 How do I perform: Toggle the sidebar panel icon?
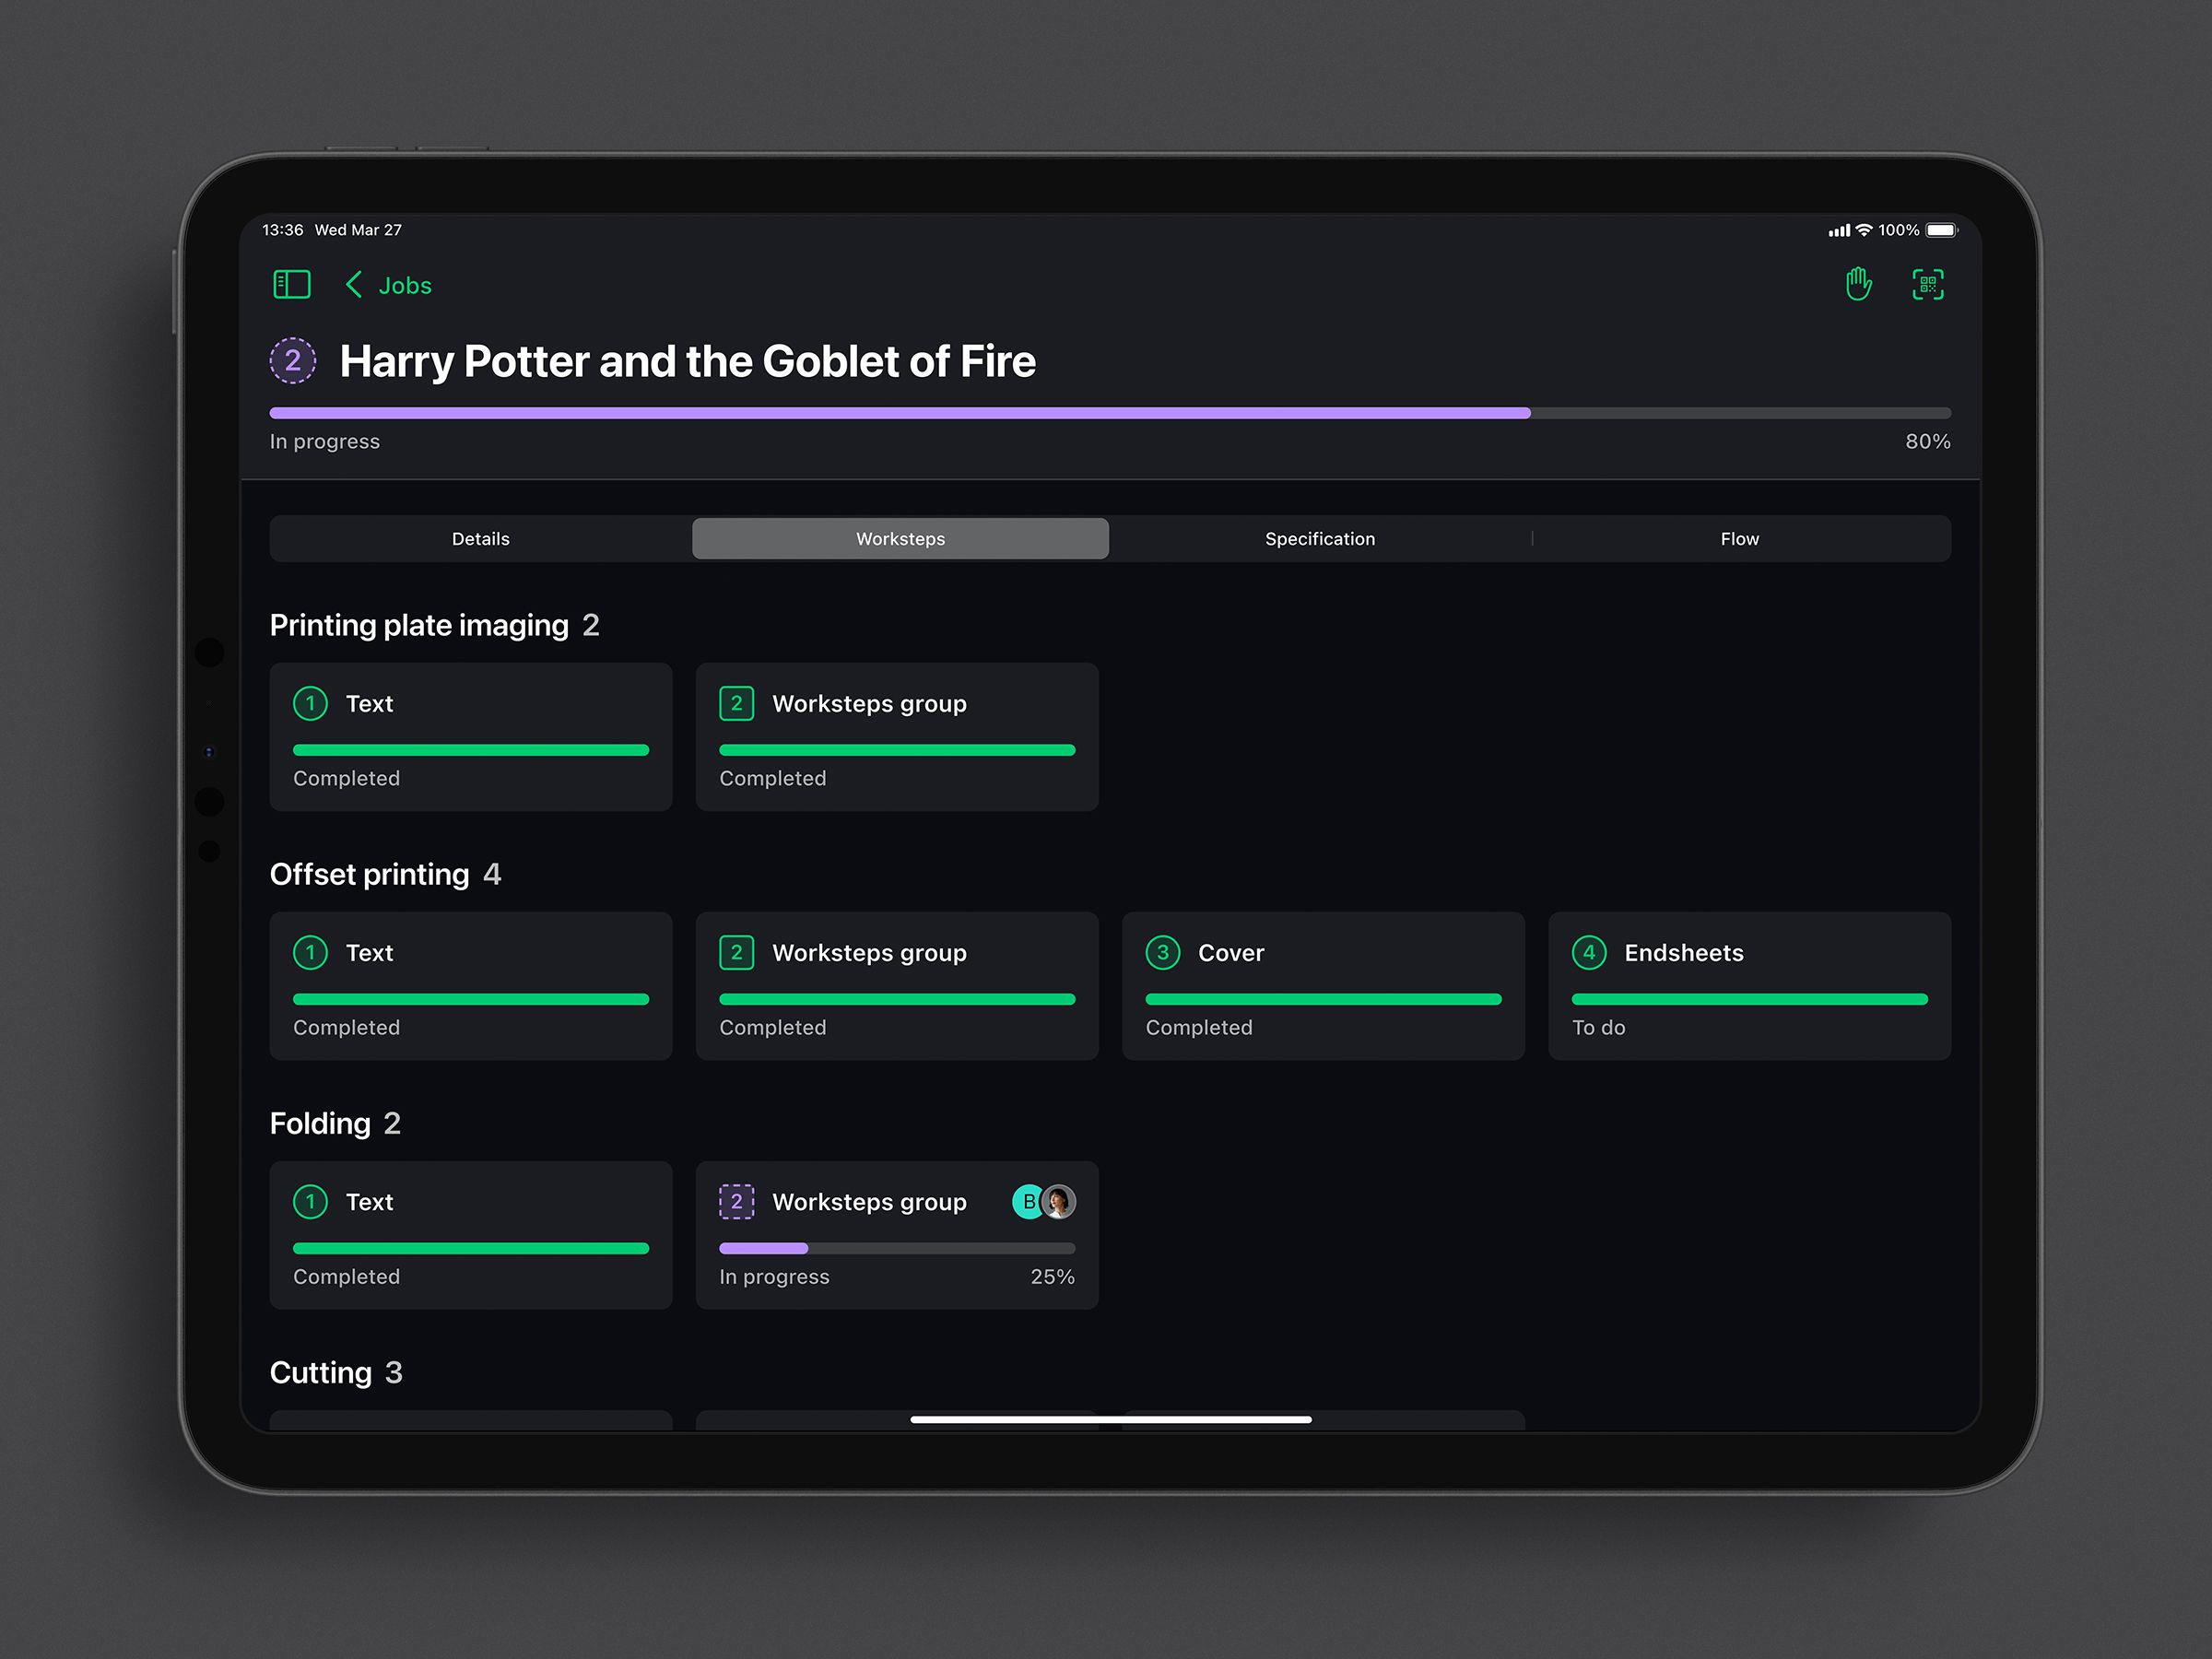[x=292, y=285]
